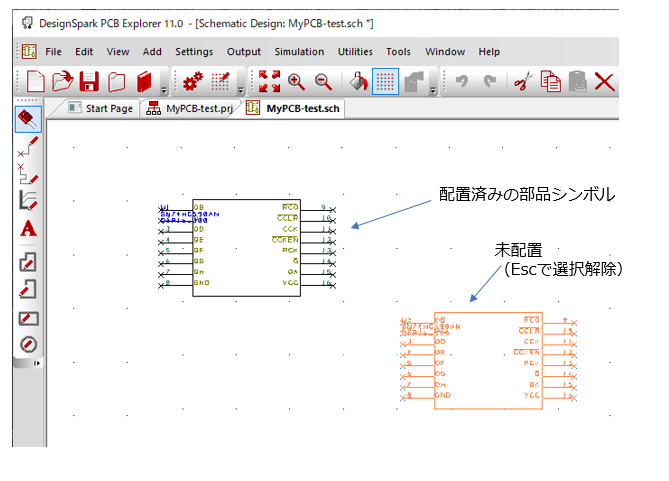Click the scissors Cut icon
The width and height of the screenshot is (669, 481).
pos(521,82)
